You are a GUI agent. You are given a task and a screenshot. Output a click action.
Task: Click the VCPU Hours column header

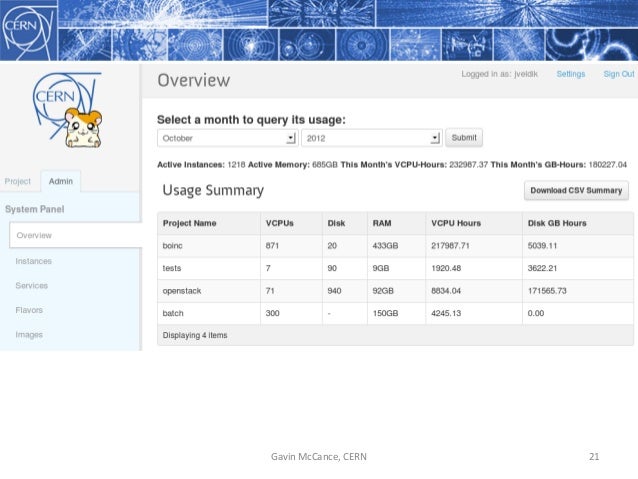(x=455, y=223)
